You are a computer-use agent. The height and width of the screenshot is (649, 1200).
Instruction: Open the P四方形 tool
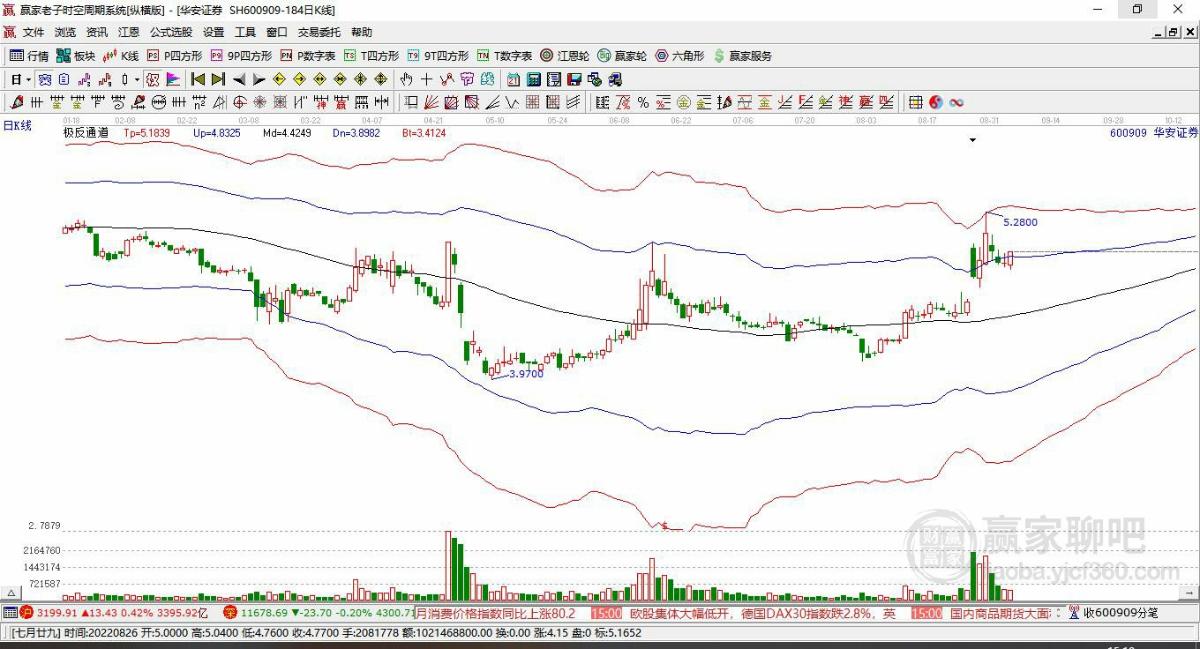coord(175,56)
